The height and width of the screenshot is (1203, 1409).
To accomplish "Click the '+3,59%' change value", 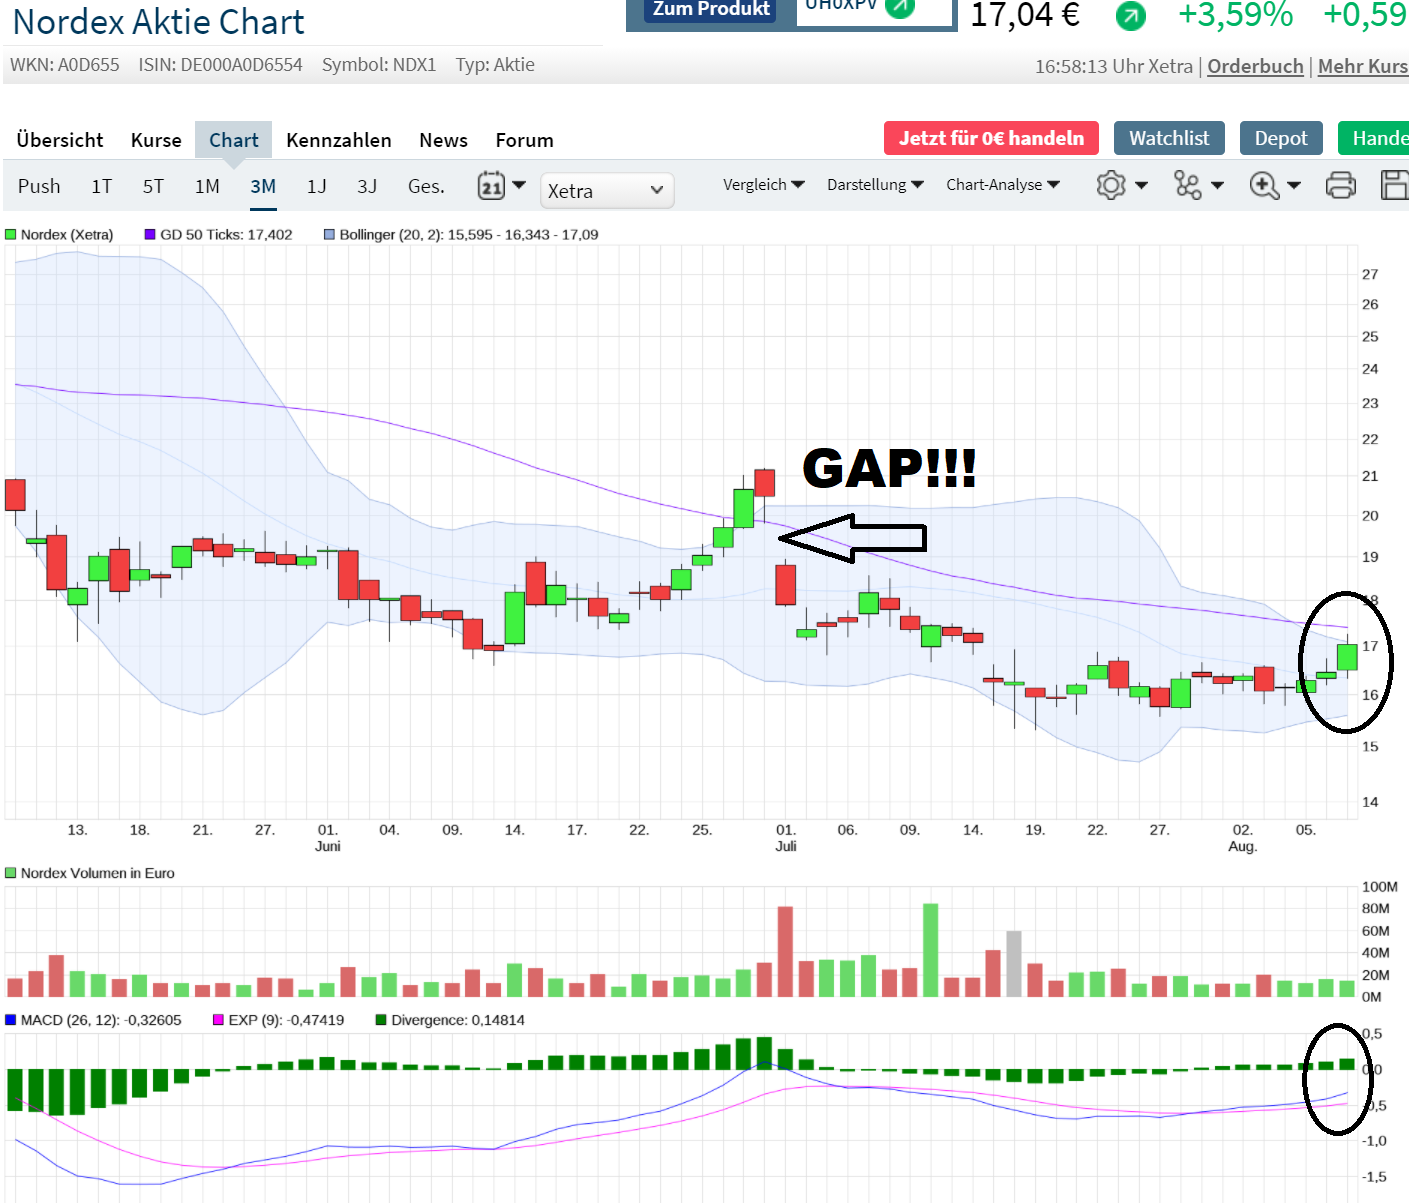I will (1235, 15).
